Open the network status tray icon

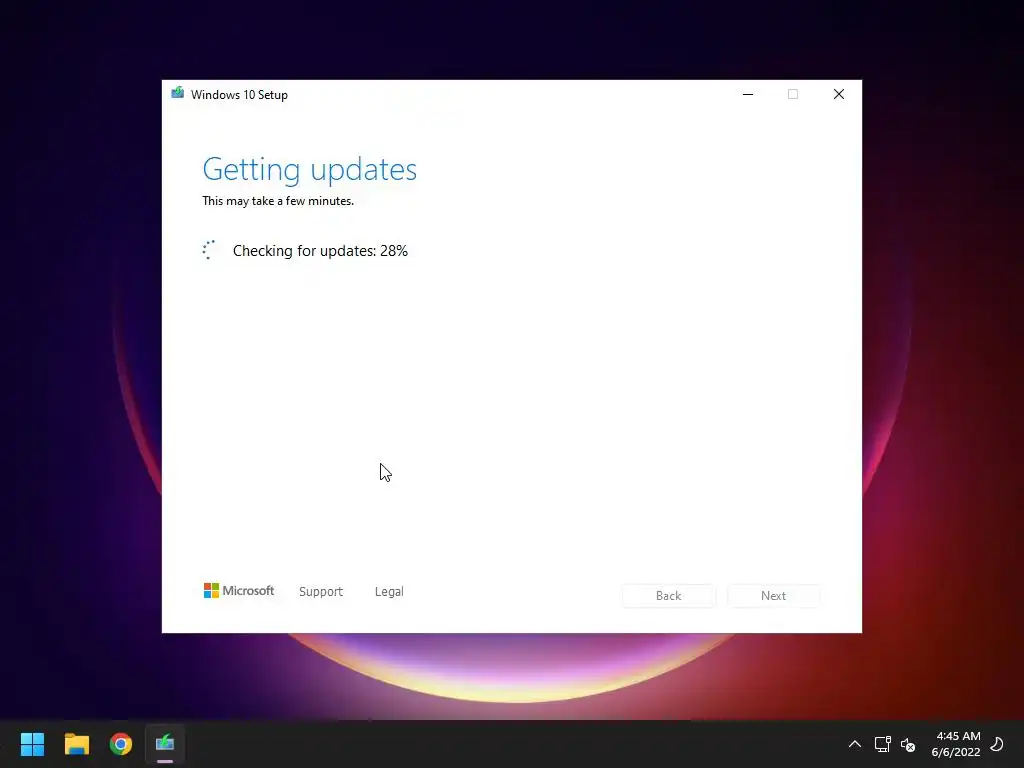882,744
